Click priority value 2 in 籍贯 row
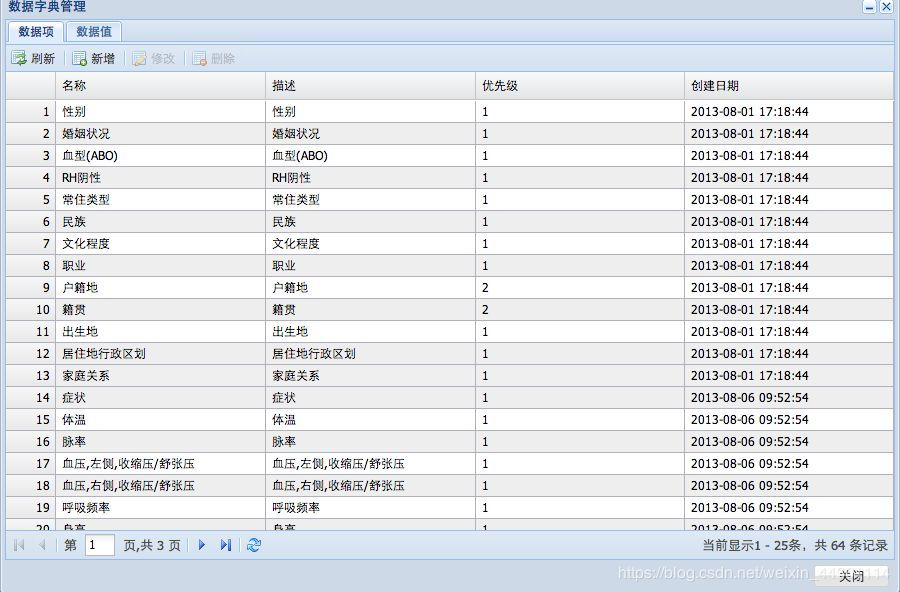Viewport: 900px width, 592px height. click(580, 309)
